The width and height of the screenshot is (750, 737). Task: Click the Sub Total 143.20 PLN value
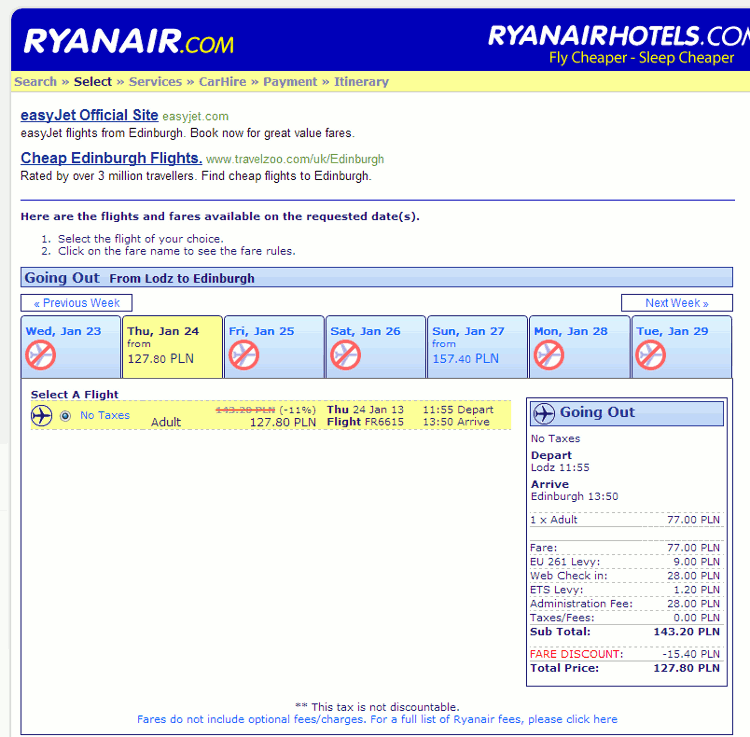pyautogui.click(x=686, y=632)
